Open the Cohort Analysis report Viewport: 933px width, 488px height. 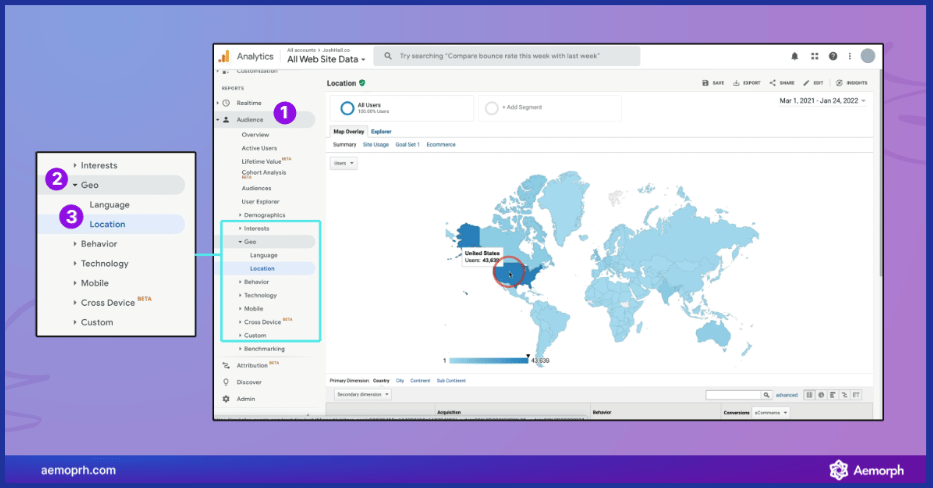click(264, 173)
